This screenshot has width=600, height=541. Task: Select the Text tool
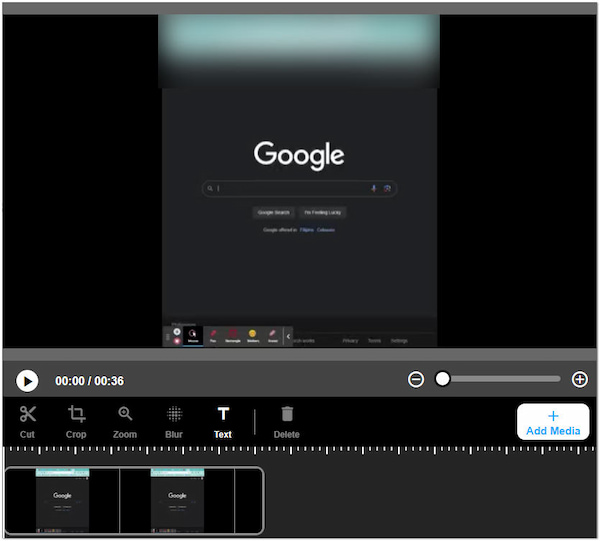click(x=223, y=422)
